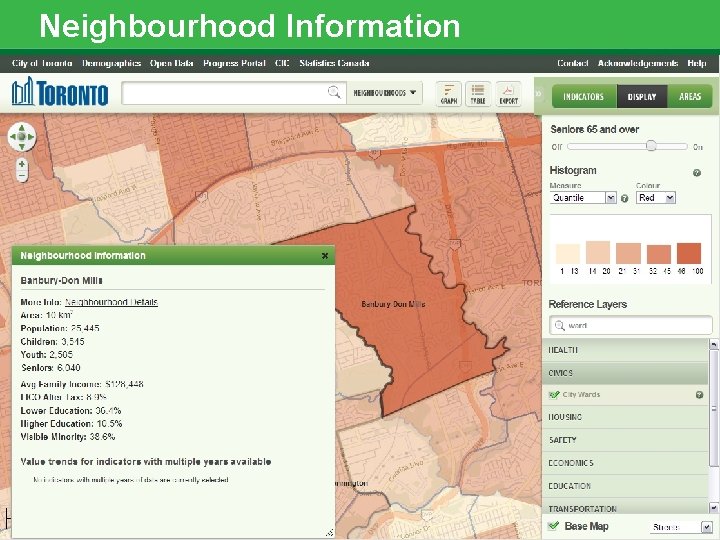Viewport: 720px width, 540px height.
Task: Select the darkest 46-100 histogram swatch
Action: (x=689, y=253)
